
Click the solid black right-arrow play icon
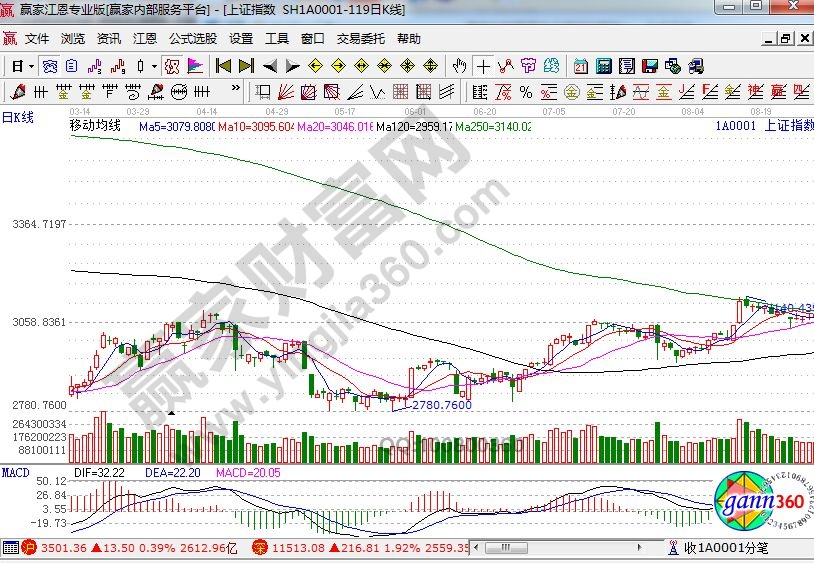click(x=292, y=66)
